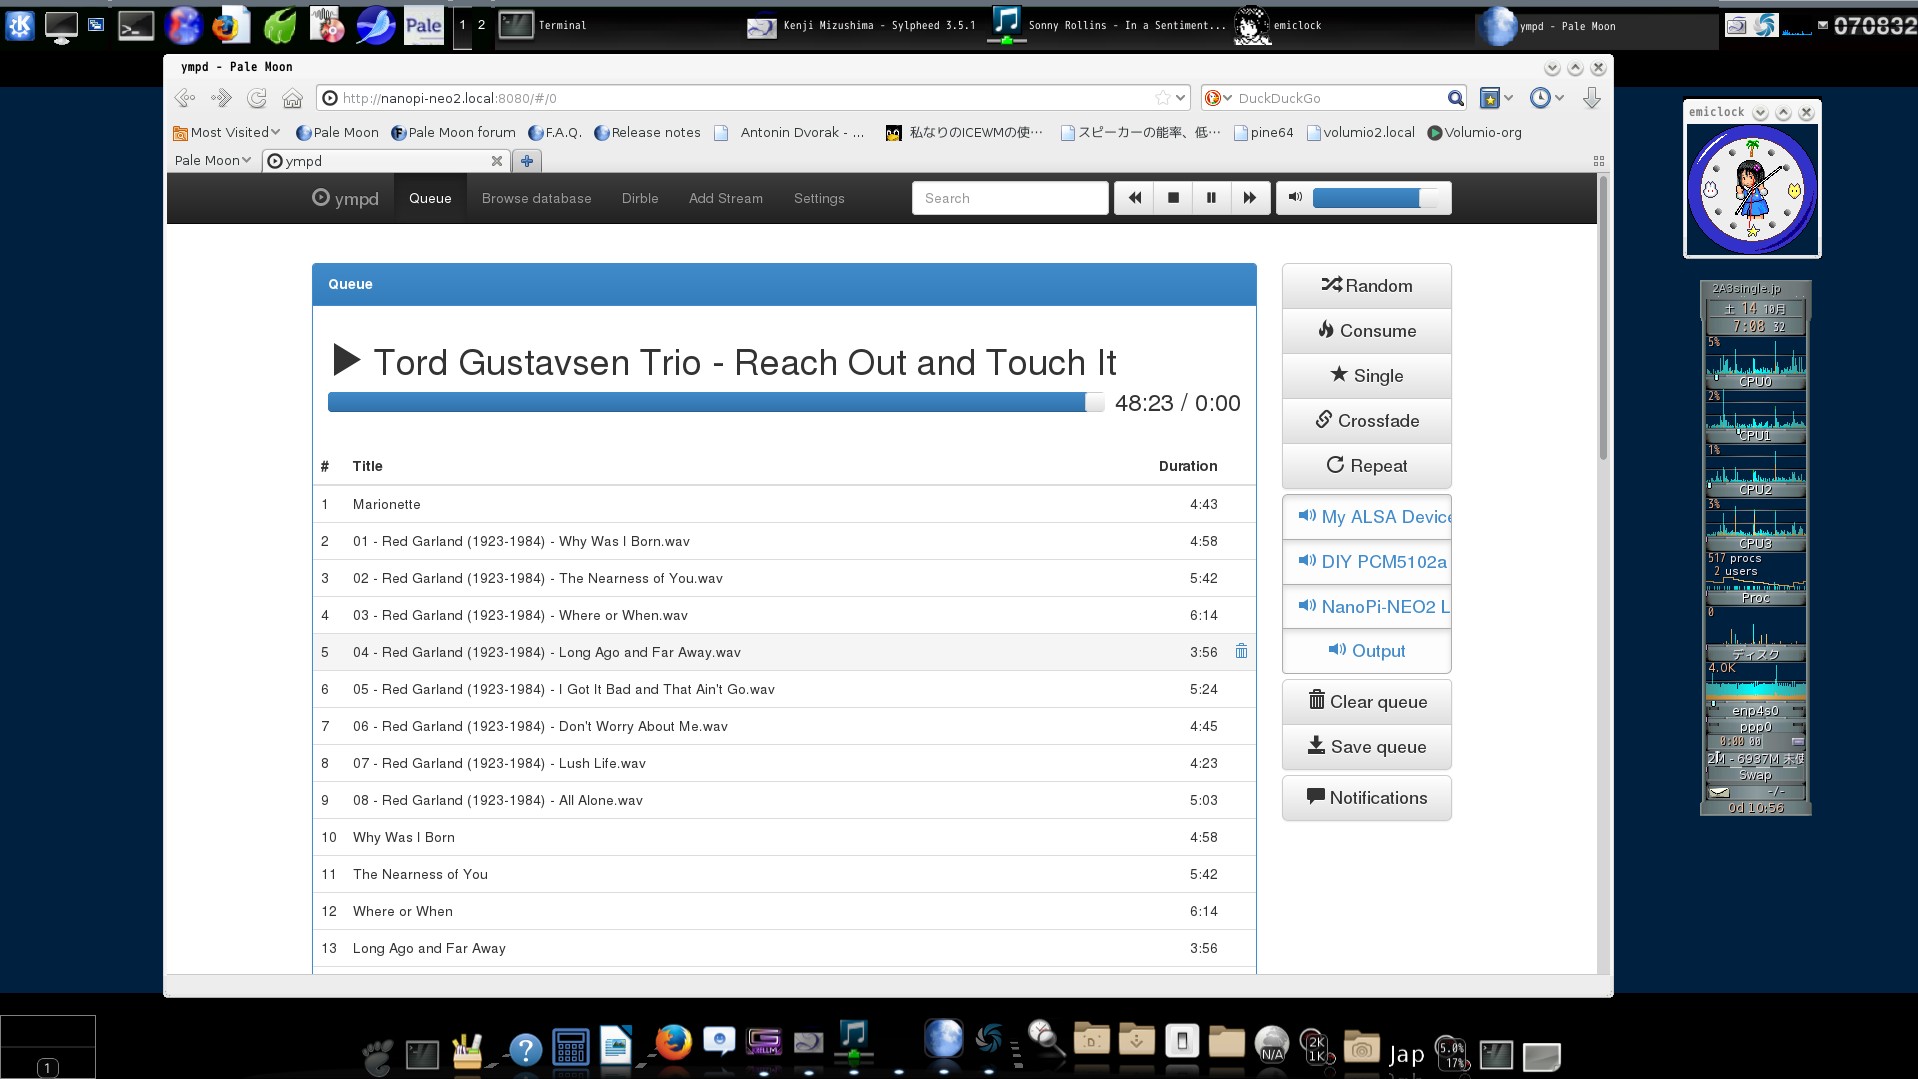Click the DuckDuckGo search magnifier icon
The height and width of the screenshot is (1079, 1918).
coord(1456,97)
